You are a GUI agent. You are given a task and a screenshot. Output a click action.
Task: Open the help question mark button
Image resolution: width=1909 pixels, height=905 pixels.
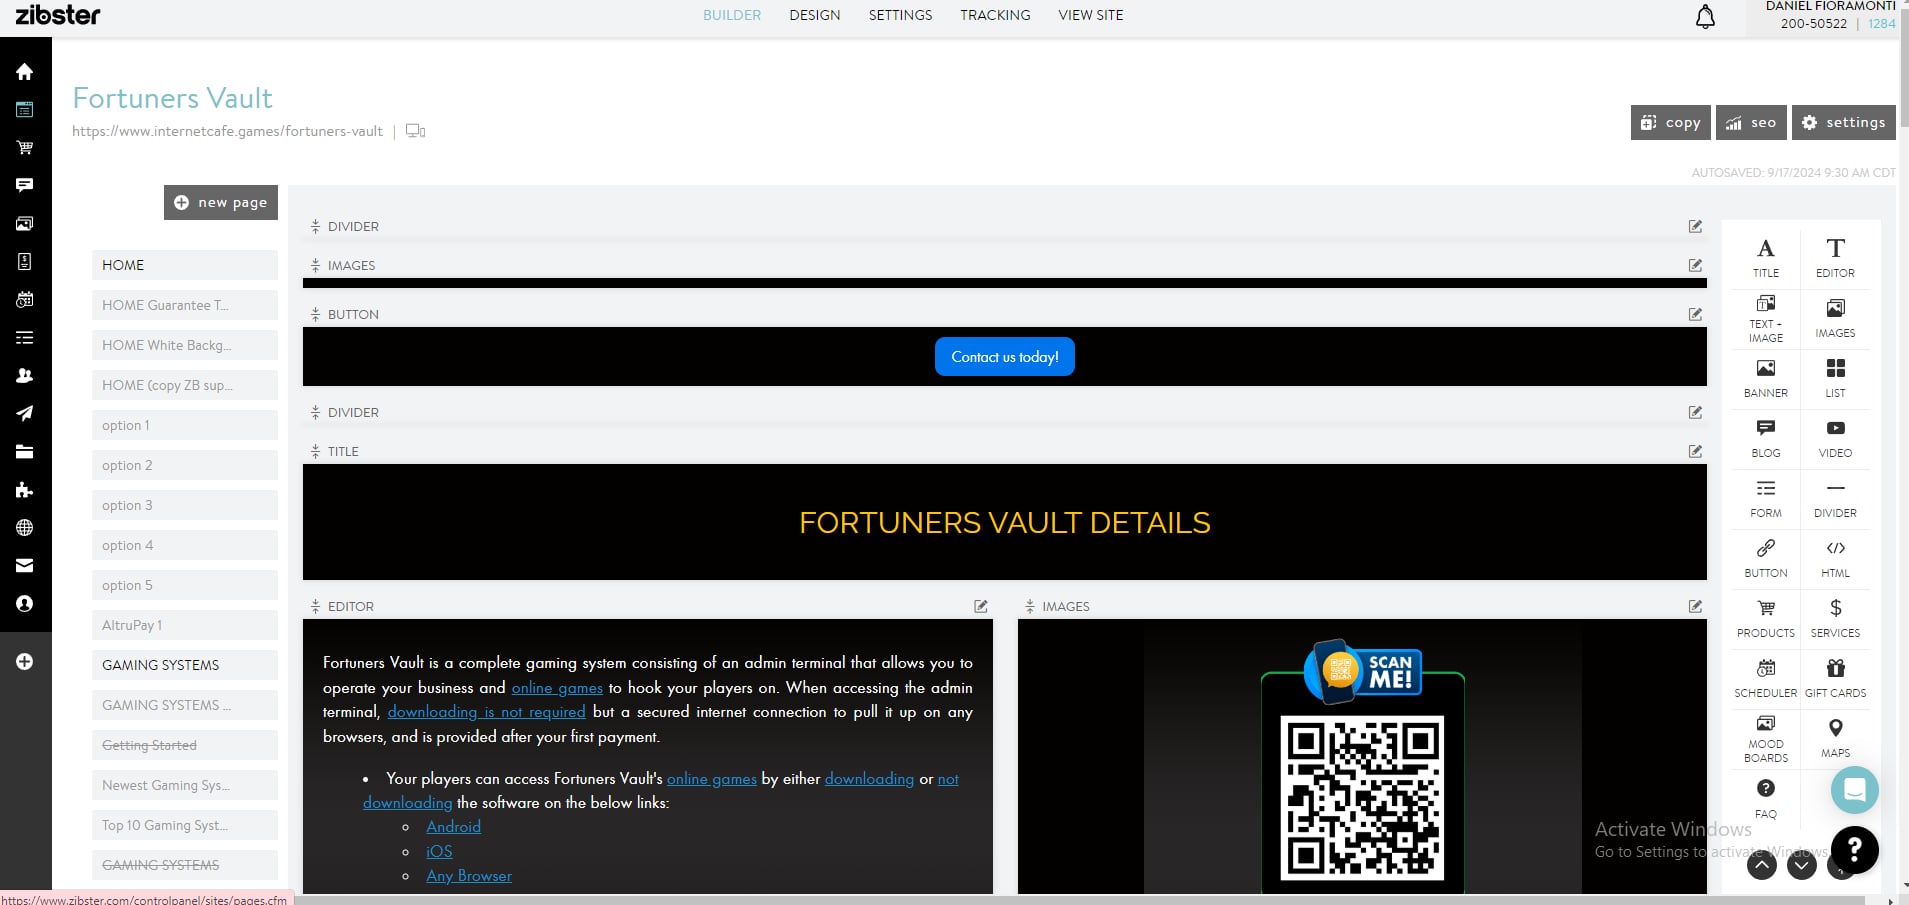pyautogui.click(x=1854, y=850)
